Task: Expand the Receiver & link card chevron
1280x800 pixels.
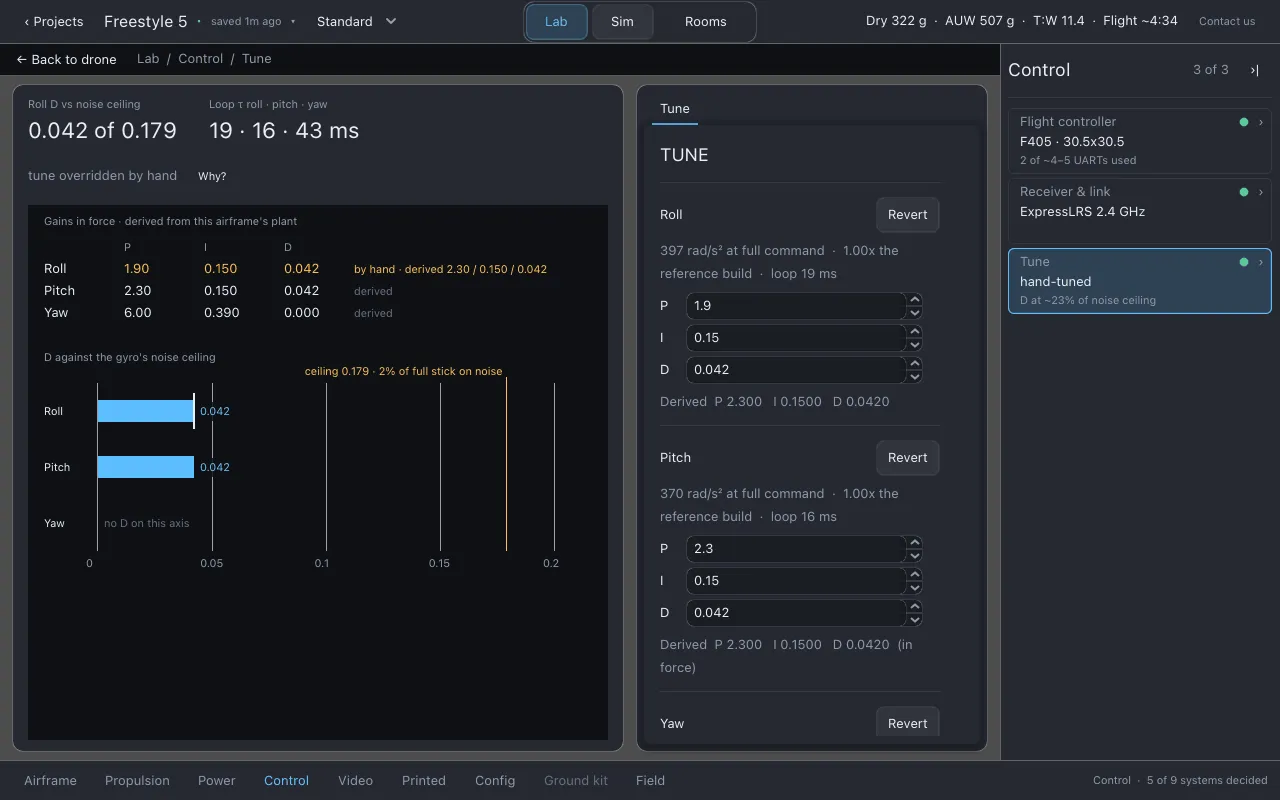Action: tap(1261, 192)
